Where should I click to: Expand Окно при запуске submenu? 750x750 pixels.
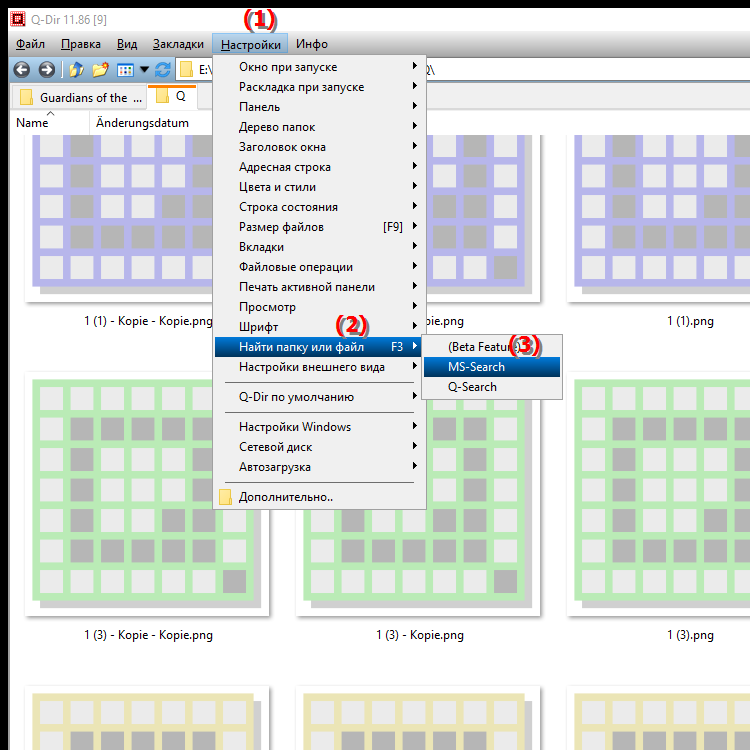pos(319,67)
